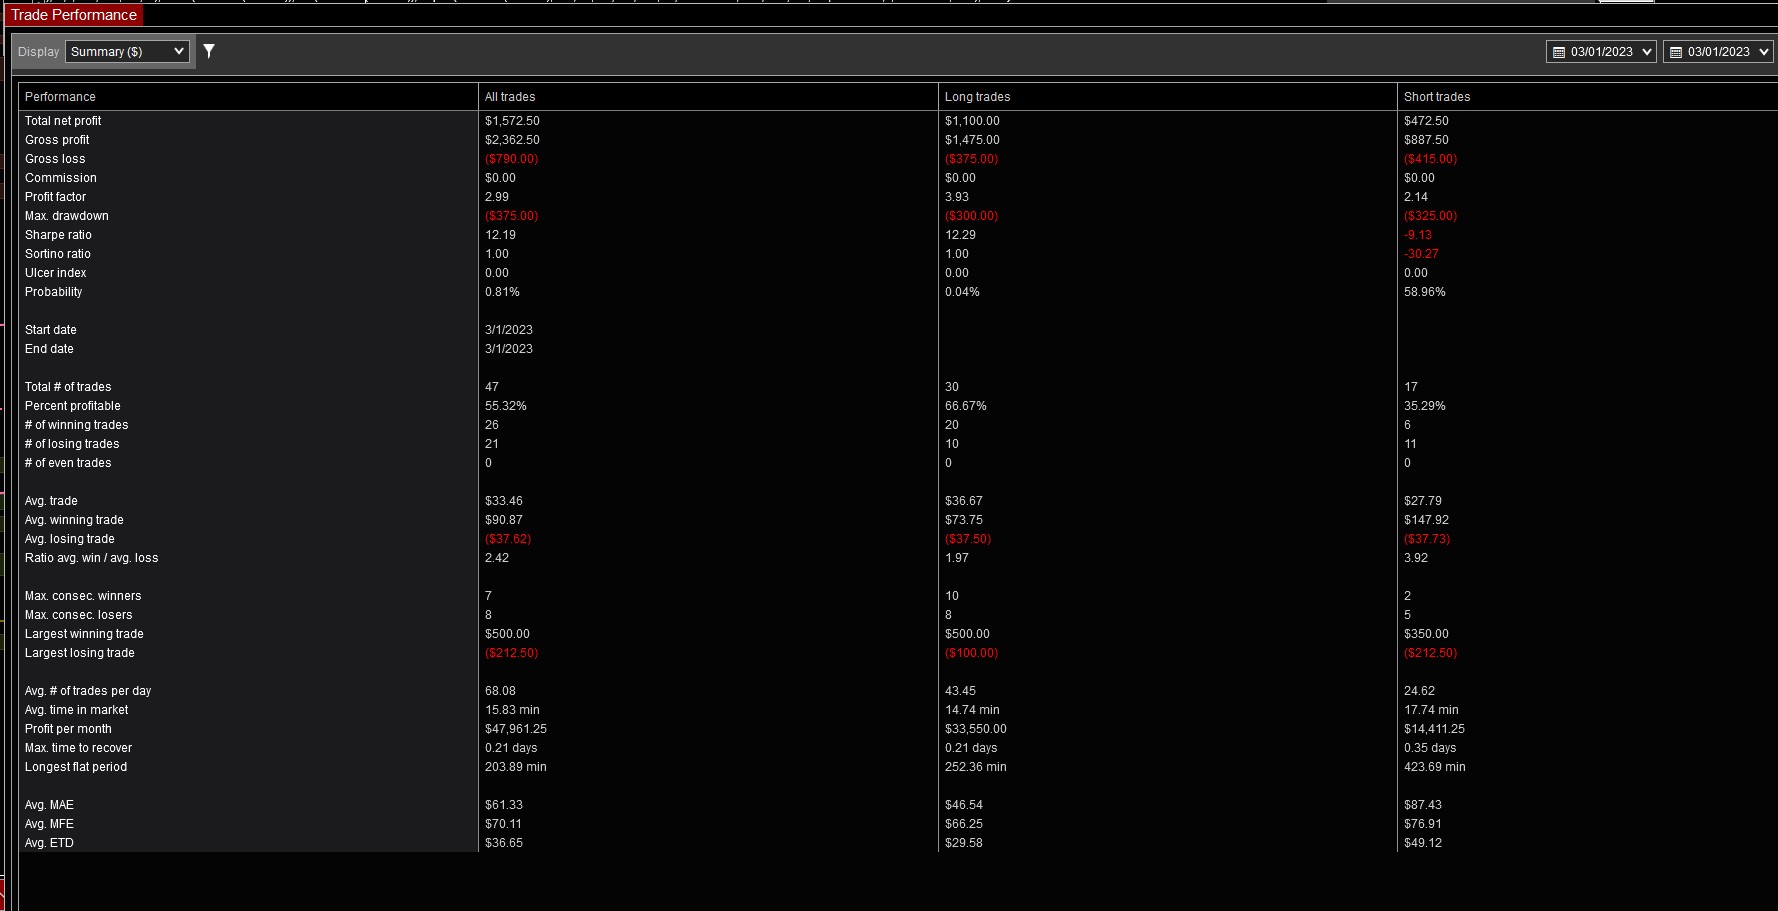Image resolution: width=1778 pixels, height=911 pixels.
Task: Select the Avg. time in market label
Action: coord(77,710)
